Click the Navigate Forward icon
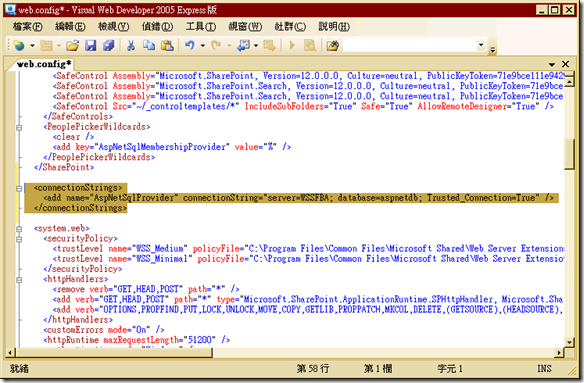The image size is (584, 383). tap(269, 46)
